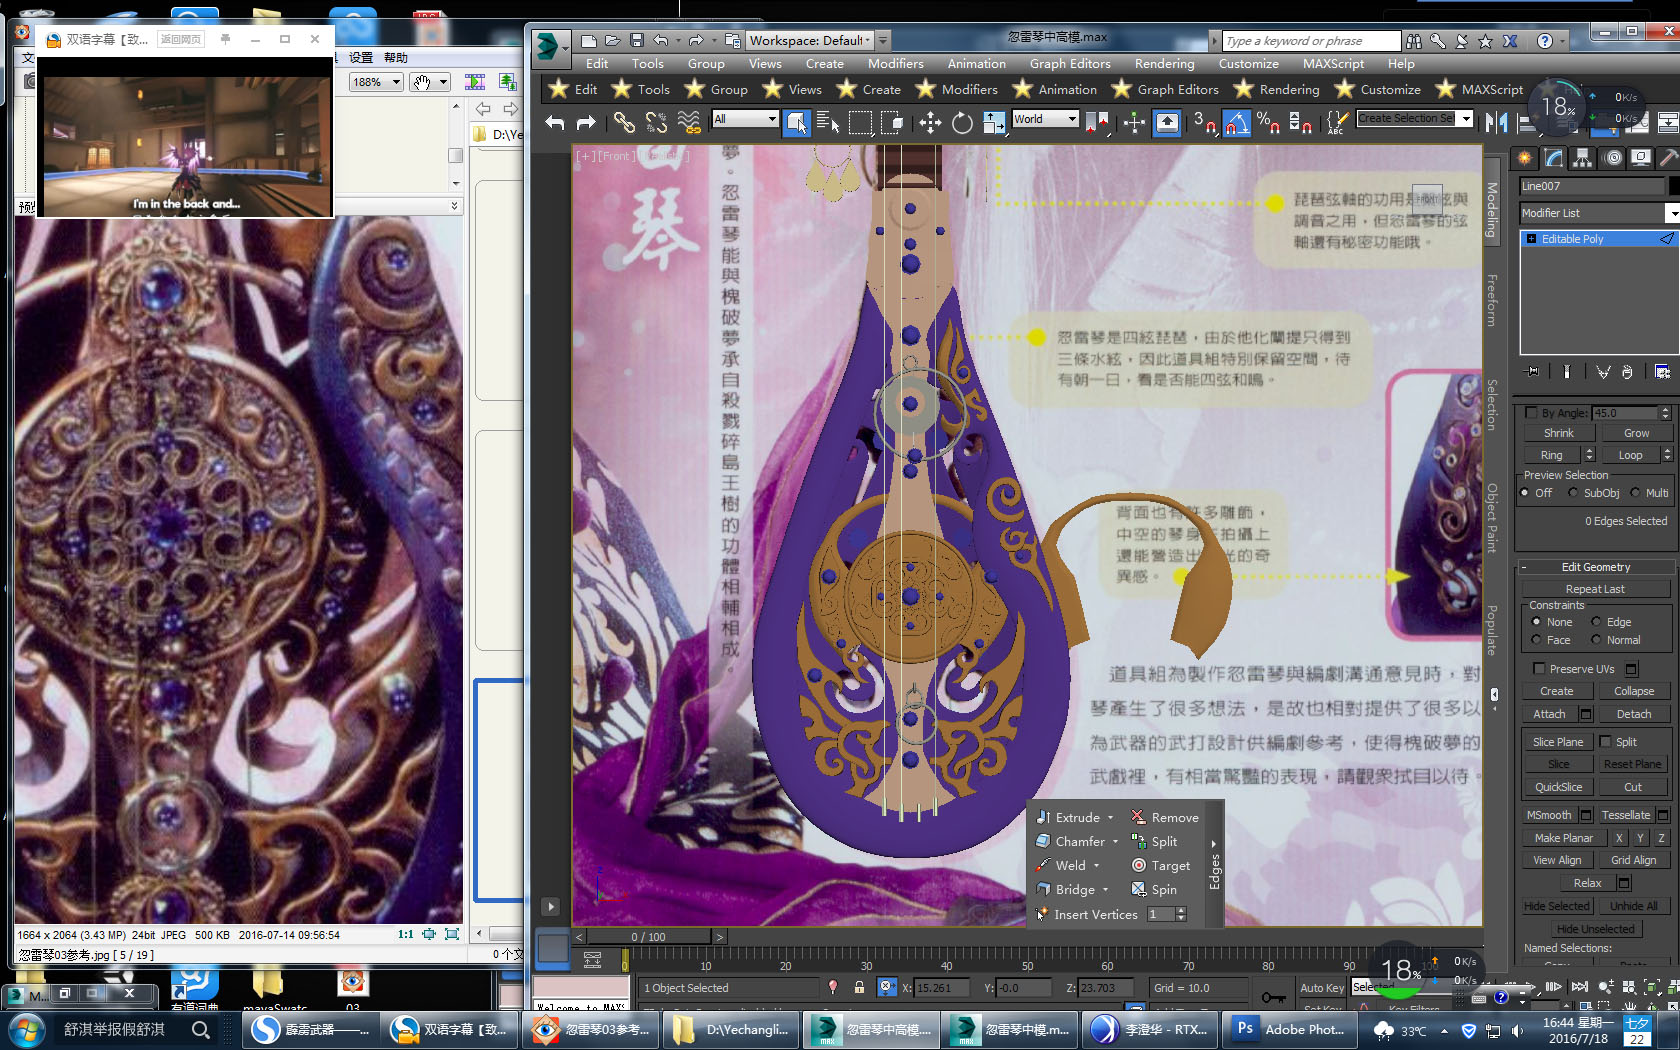Open Select by Name dialog

coord(828,122)
